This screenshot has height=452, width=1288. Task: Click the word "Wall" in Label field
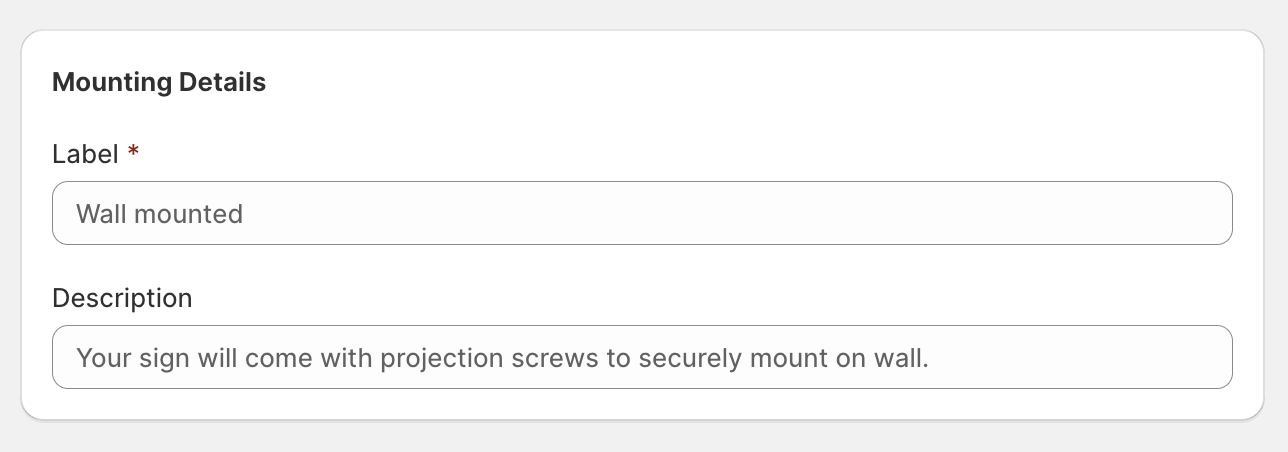pyautogui.click(x=99, y=214)
